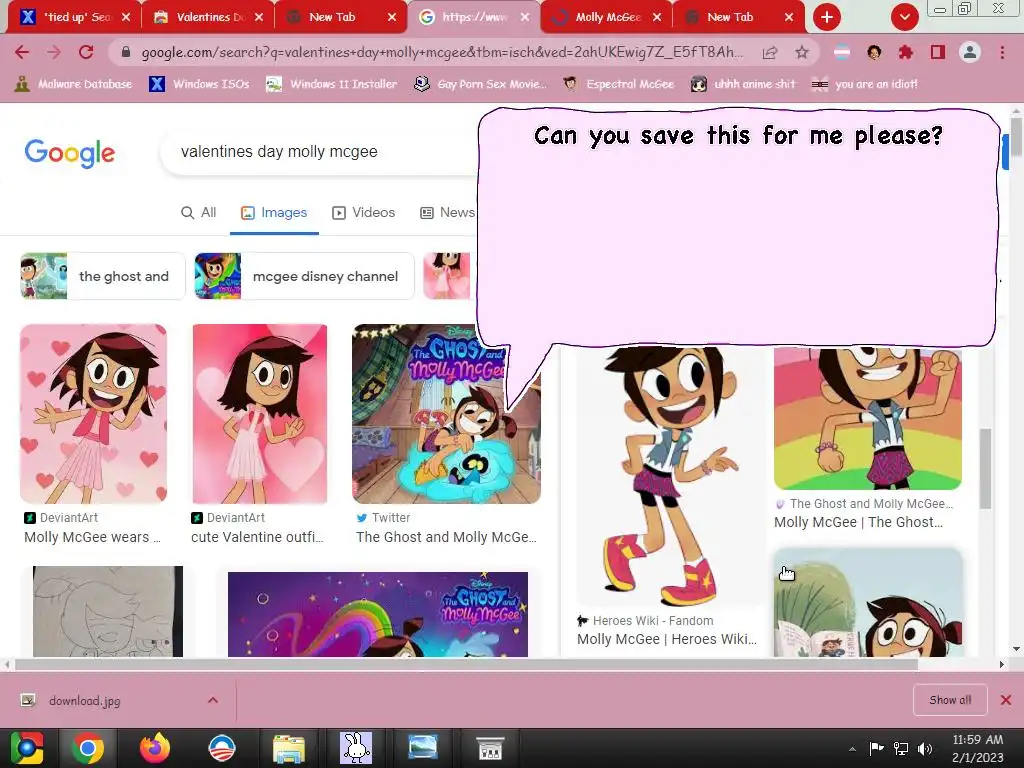Screen dimensions: 1024x768
Task: Open you are an idiot bookmark
Action: [864, 84]
